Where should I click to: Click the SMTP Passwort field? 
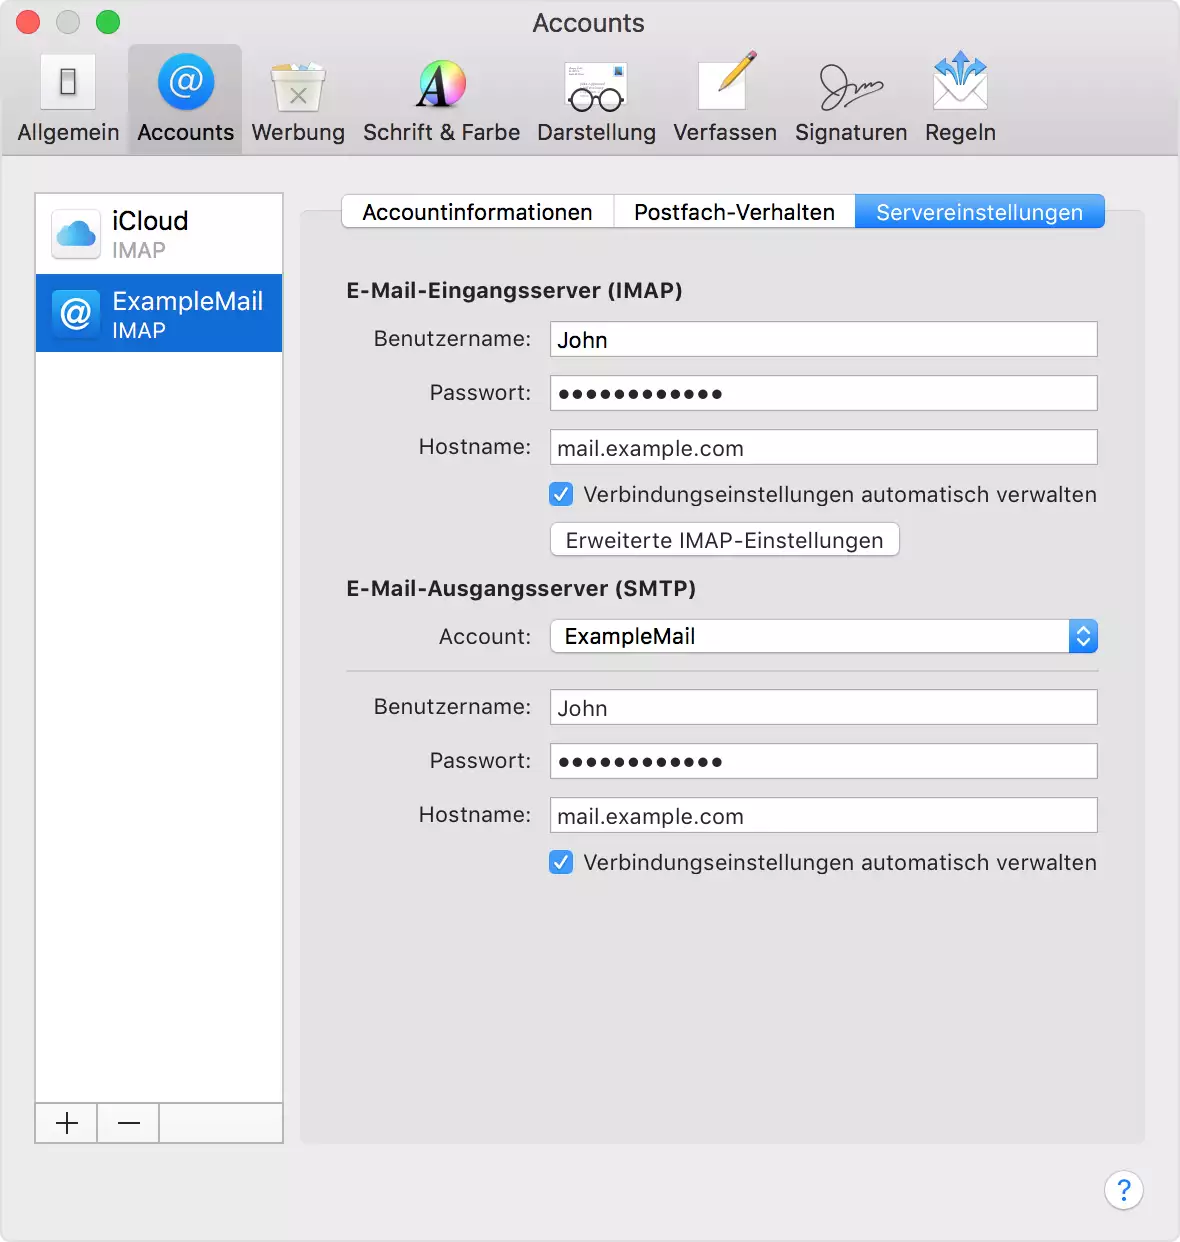[823, 761]
